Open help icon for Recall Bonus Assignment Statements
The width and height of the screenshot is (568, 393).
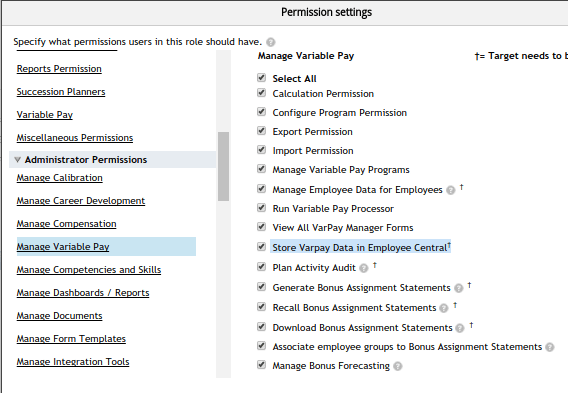444,308
